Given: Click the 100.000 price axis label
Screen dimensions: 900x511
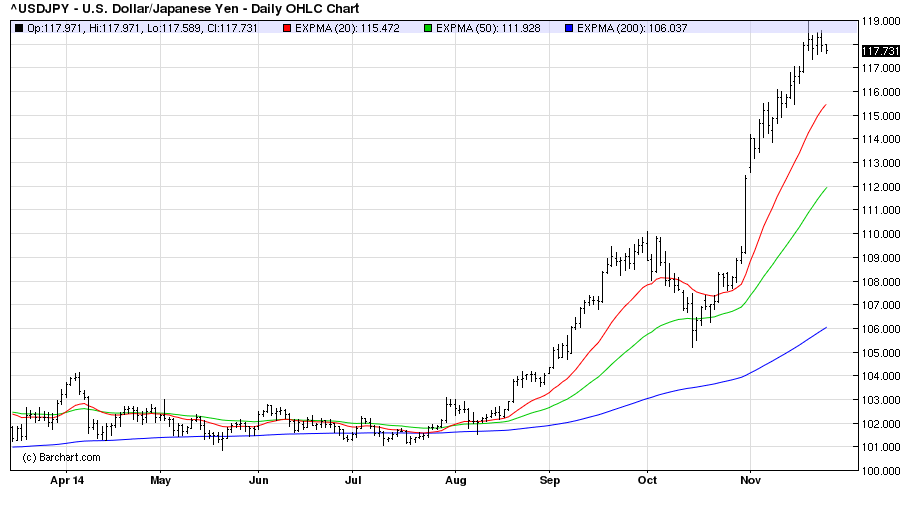Looking at the screenshot, I should [878, 471].
